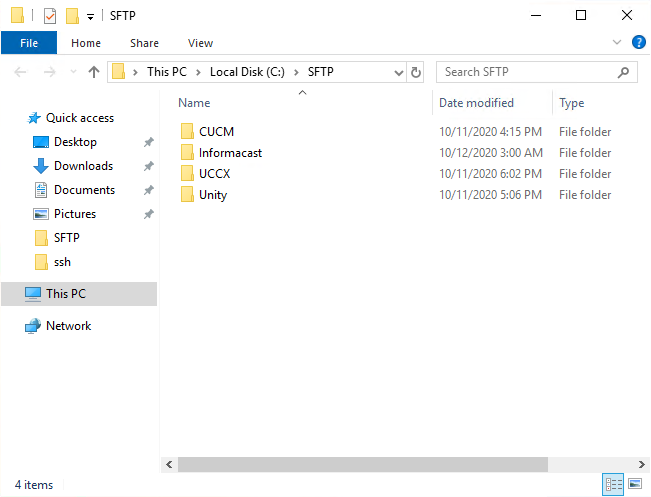Open Downloads in the navigation pane

73,166
